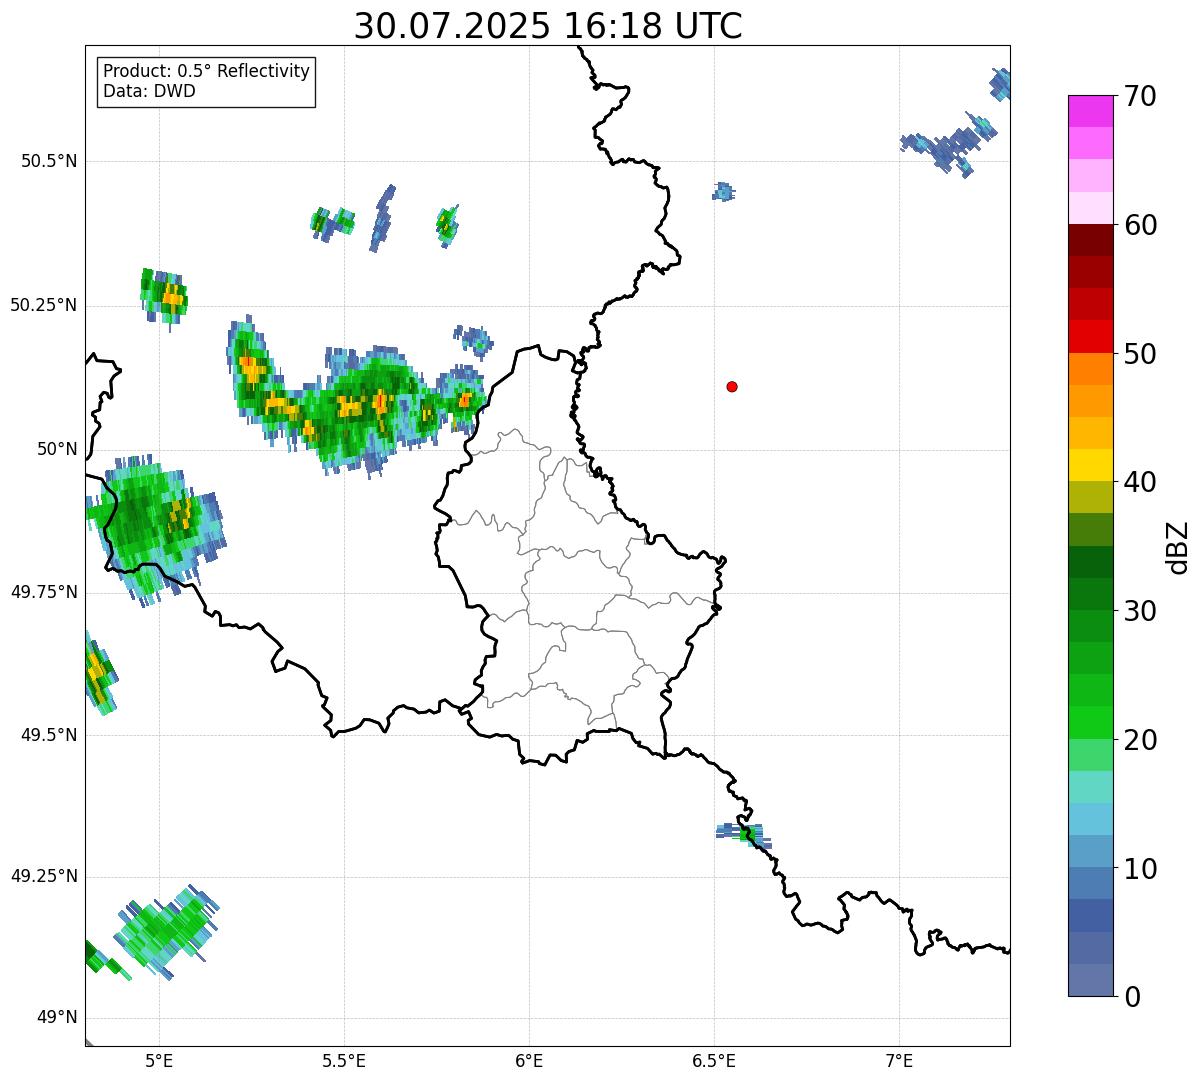Click the 49°N latitude label
The width and height of the screenshot is (1202, 1081).
(x=57, y=1018)
